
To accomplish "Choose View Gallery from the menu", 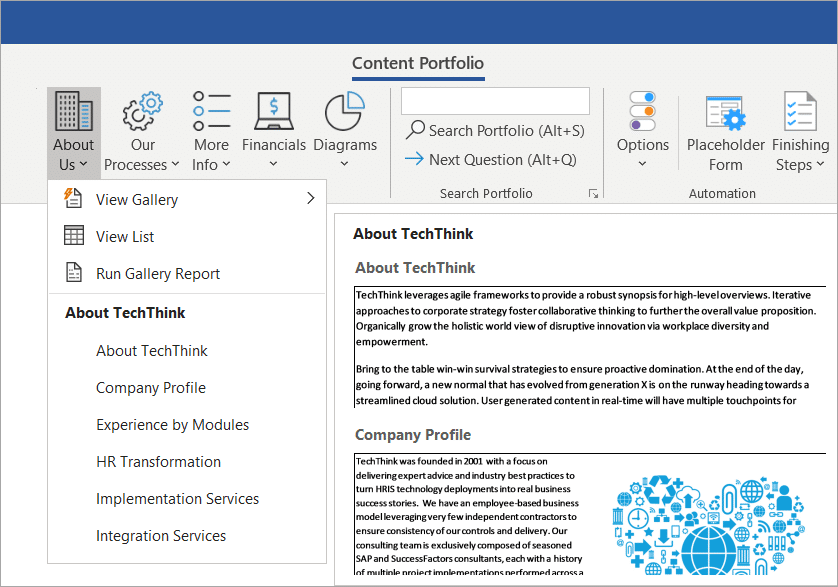I will coord(187,199).
